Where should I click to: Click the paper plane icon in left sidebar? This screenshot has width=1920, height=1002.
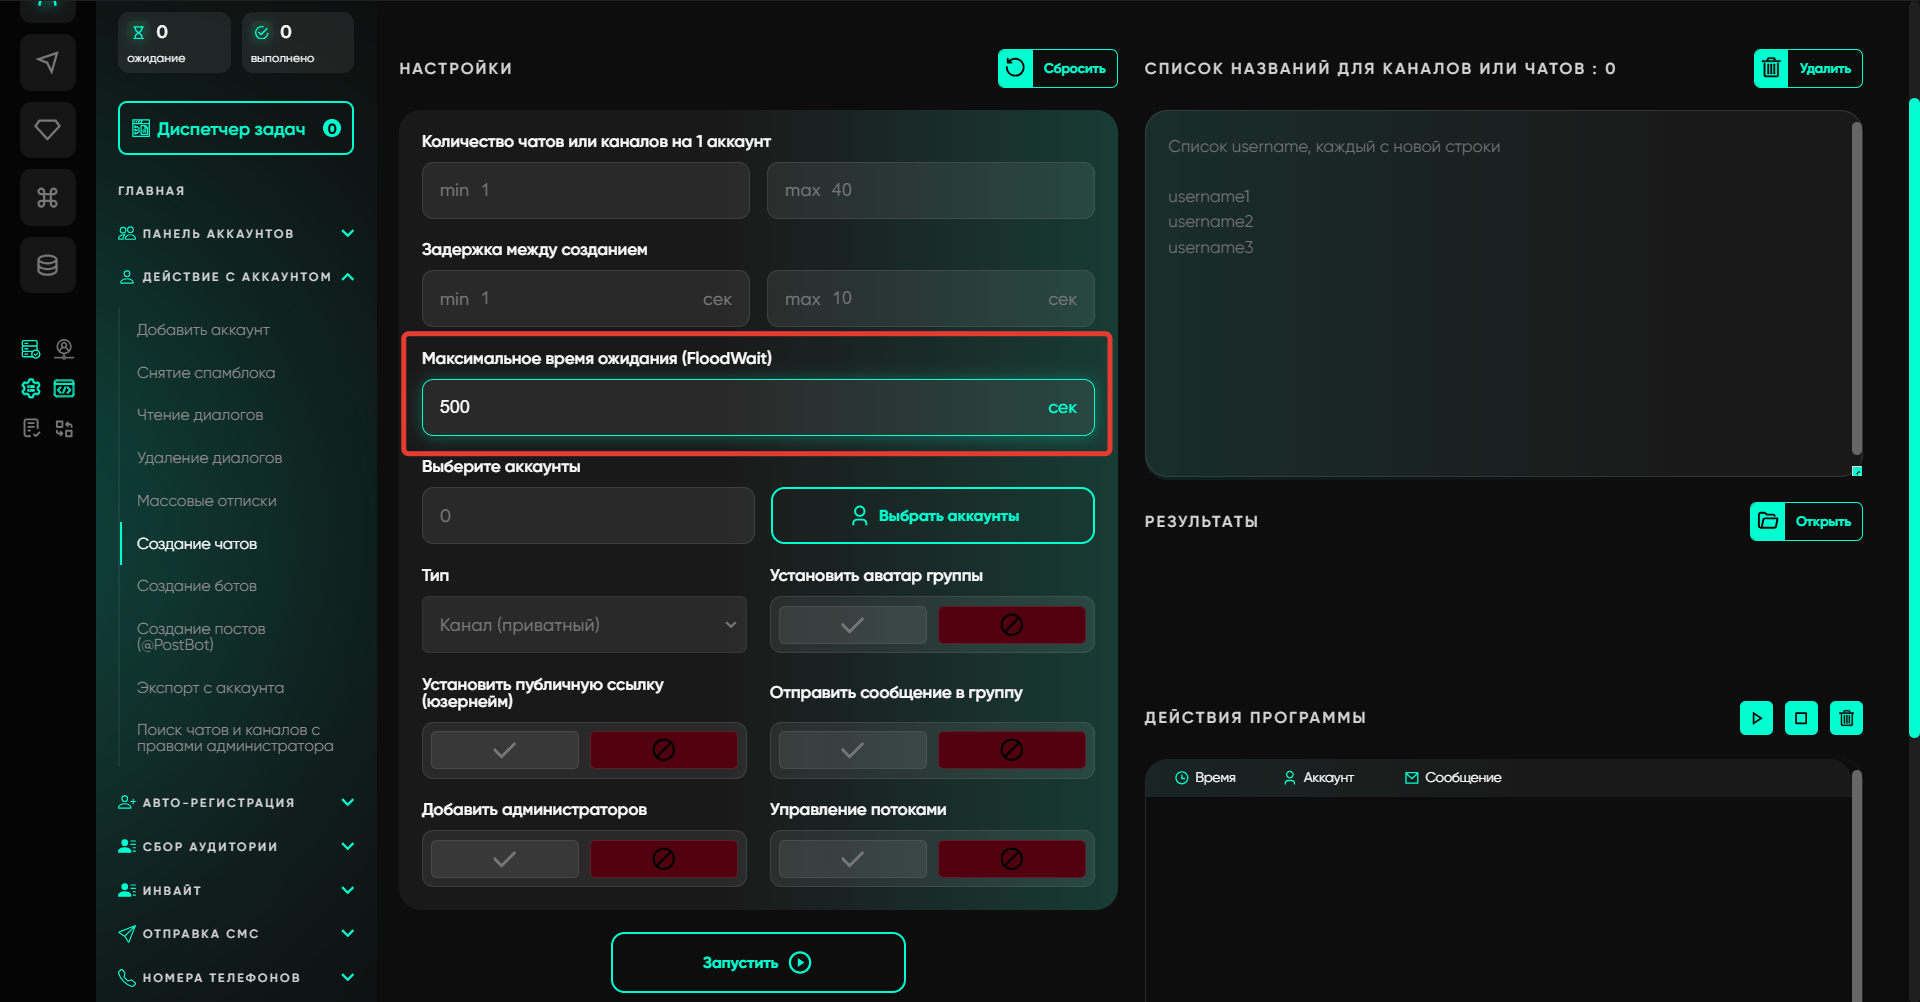tap(47, 62)
